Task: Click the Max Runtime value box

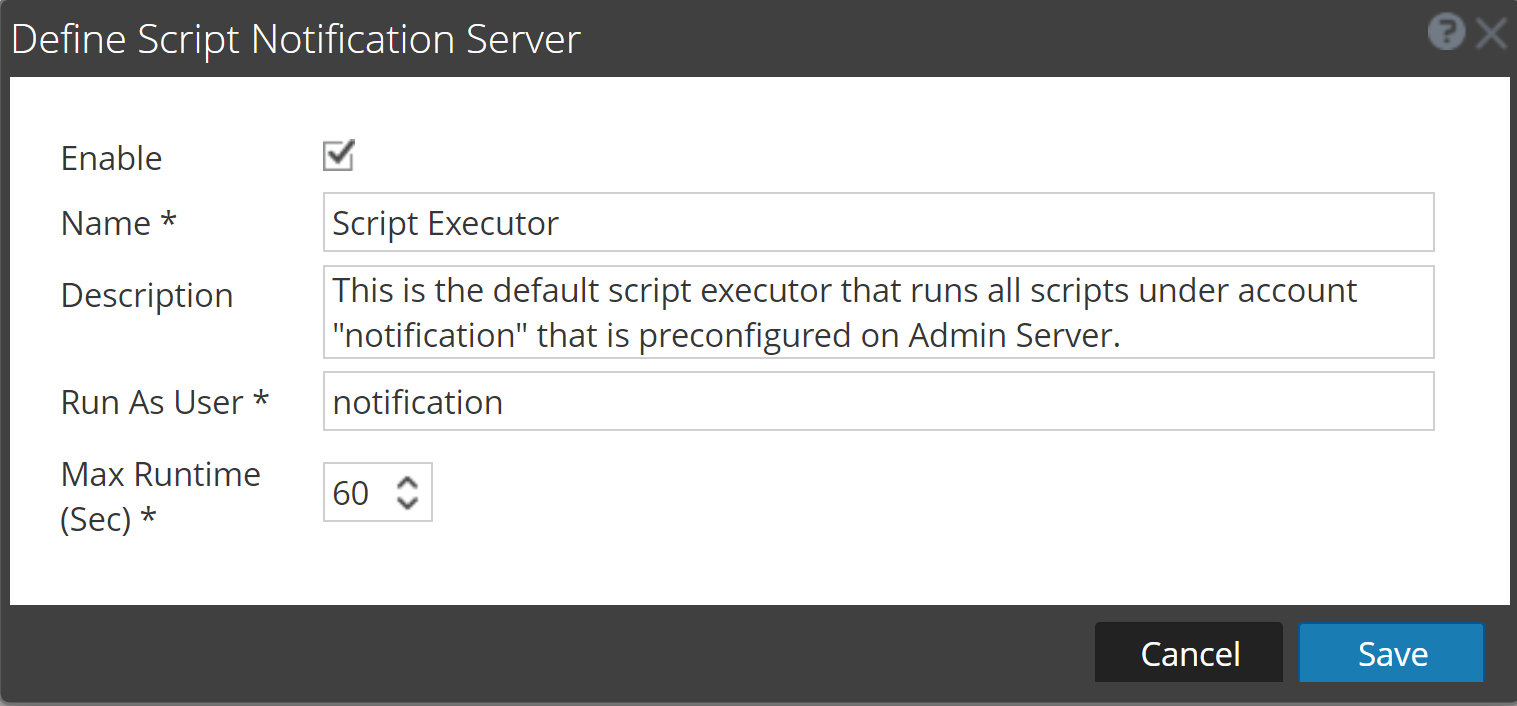Action: click(x=360, y=492)
